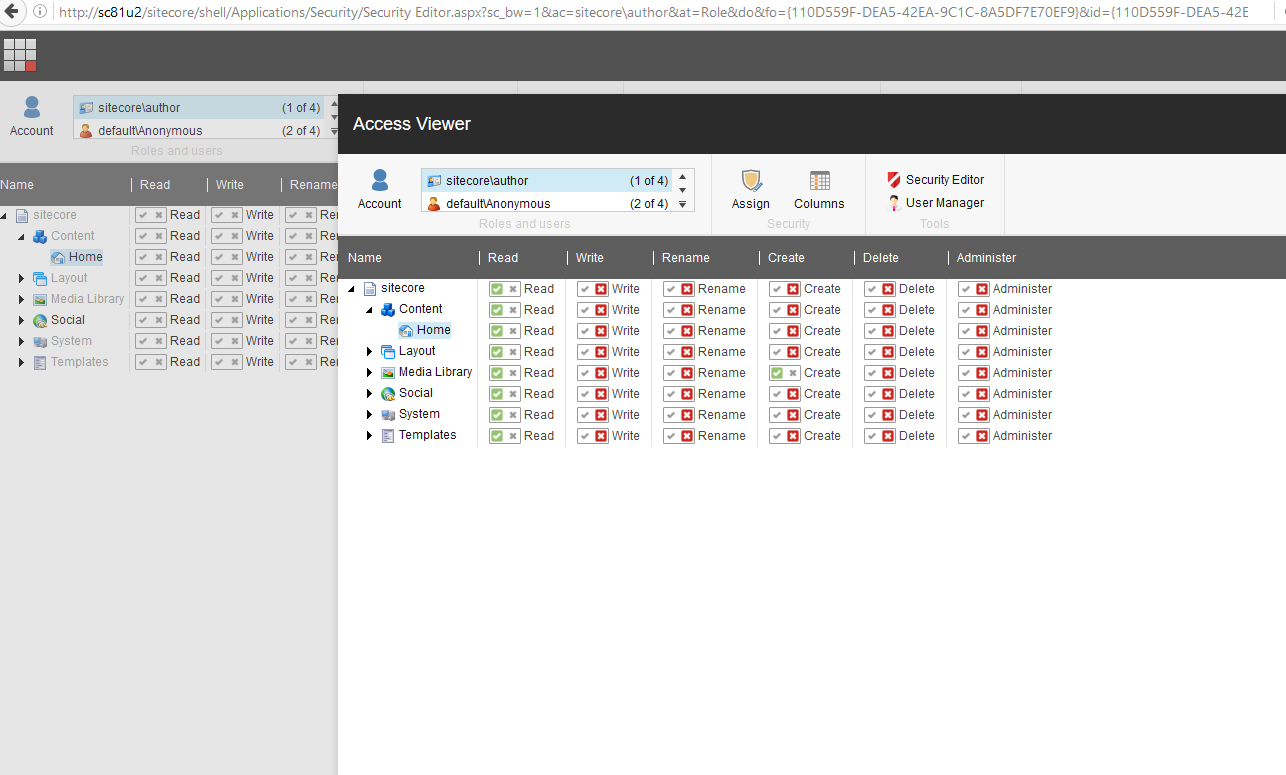Click Templates icon in background Security Editor tree
Viewport: 1286px width, 775px height.
[x=40, y=363]
